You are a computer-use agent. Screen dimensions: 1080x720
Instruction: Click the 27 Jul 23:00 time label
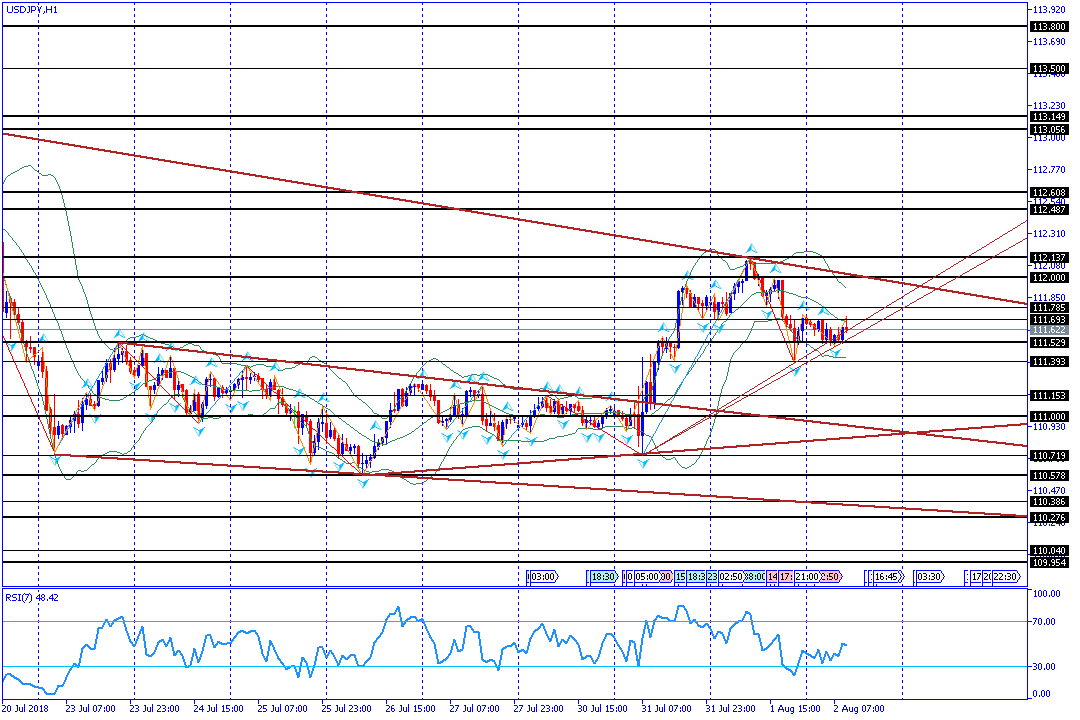pyautogui.click(x=539, y=708)
